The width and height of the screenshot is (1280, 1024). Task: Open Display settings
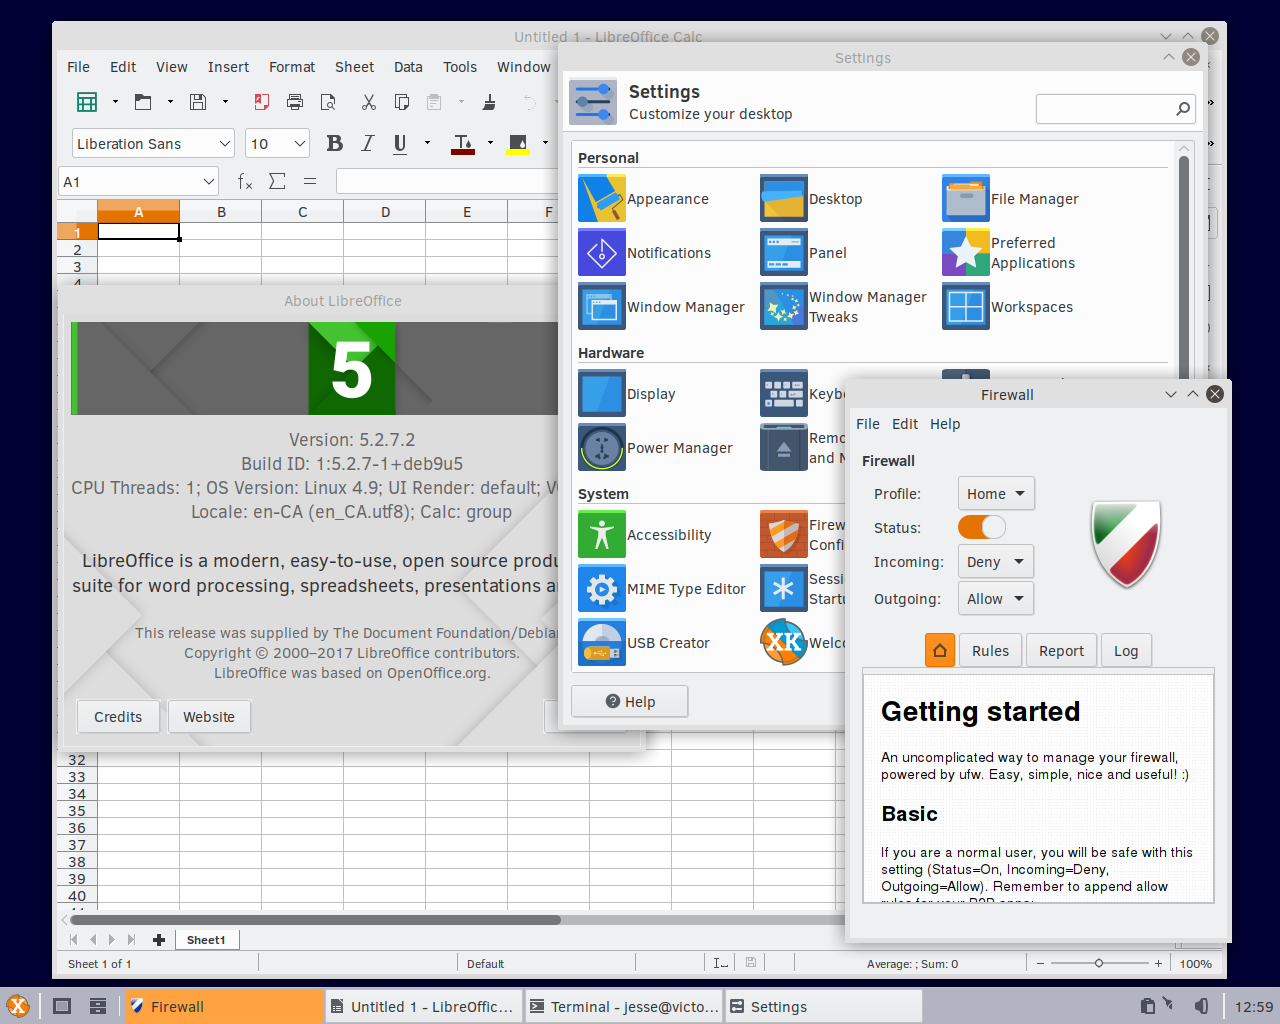(626, 394)
